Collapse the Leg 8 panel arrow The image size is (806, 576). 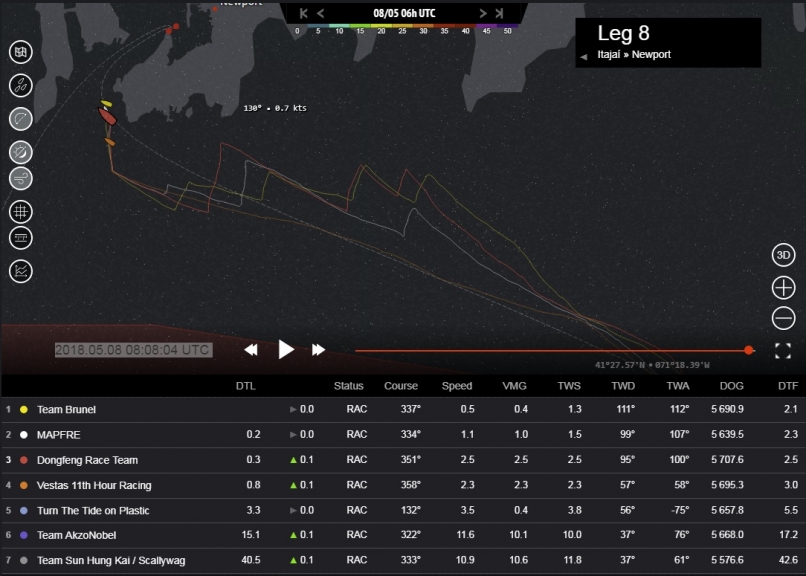[x=583, y=57]
